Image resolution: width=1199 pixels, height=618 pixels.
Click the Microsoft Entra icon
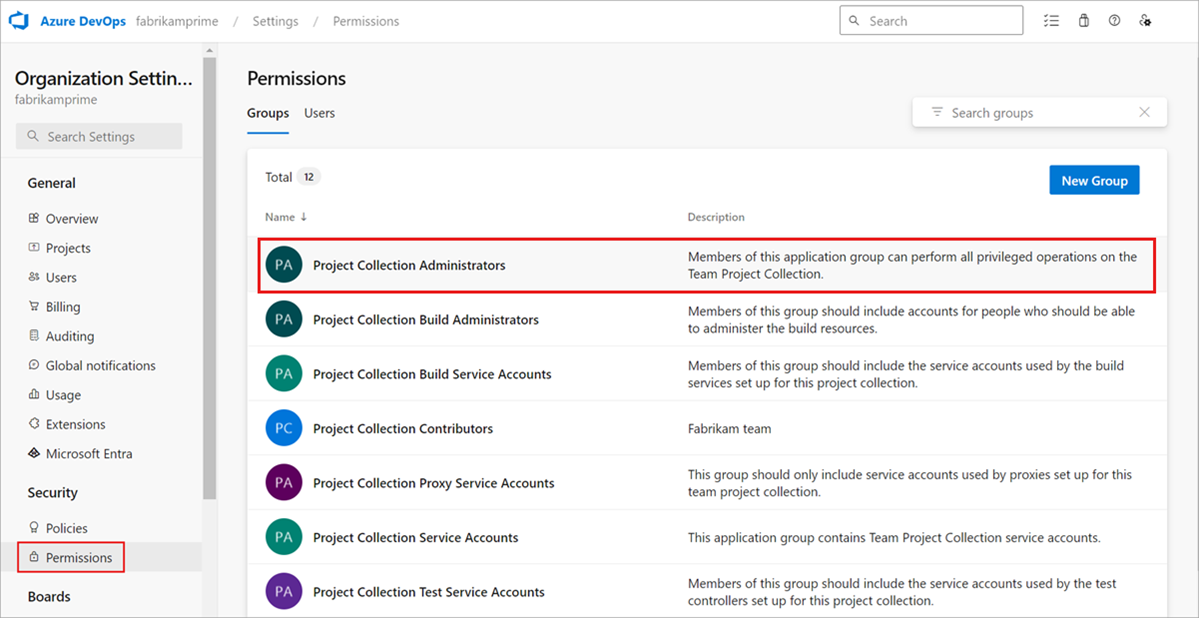(x=33, y=453)
